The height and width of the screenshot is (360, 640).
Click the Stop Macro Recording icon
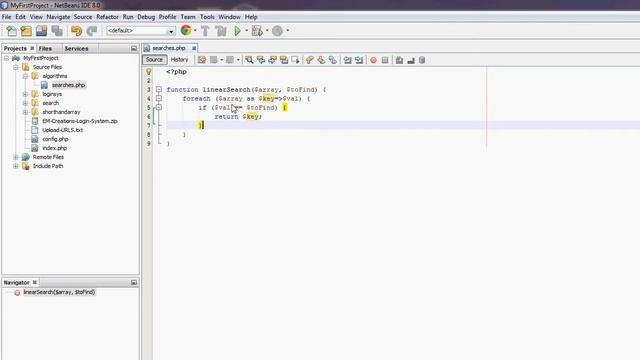(x=385, y=60)
